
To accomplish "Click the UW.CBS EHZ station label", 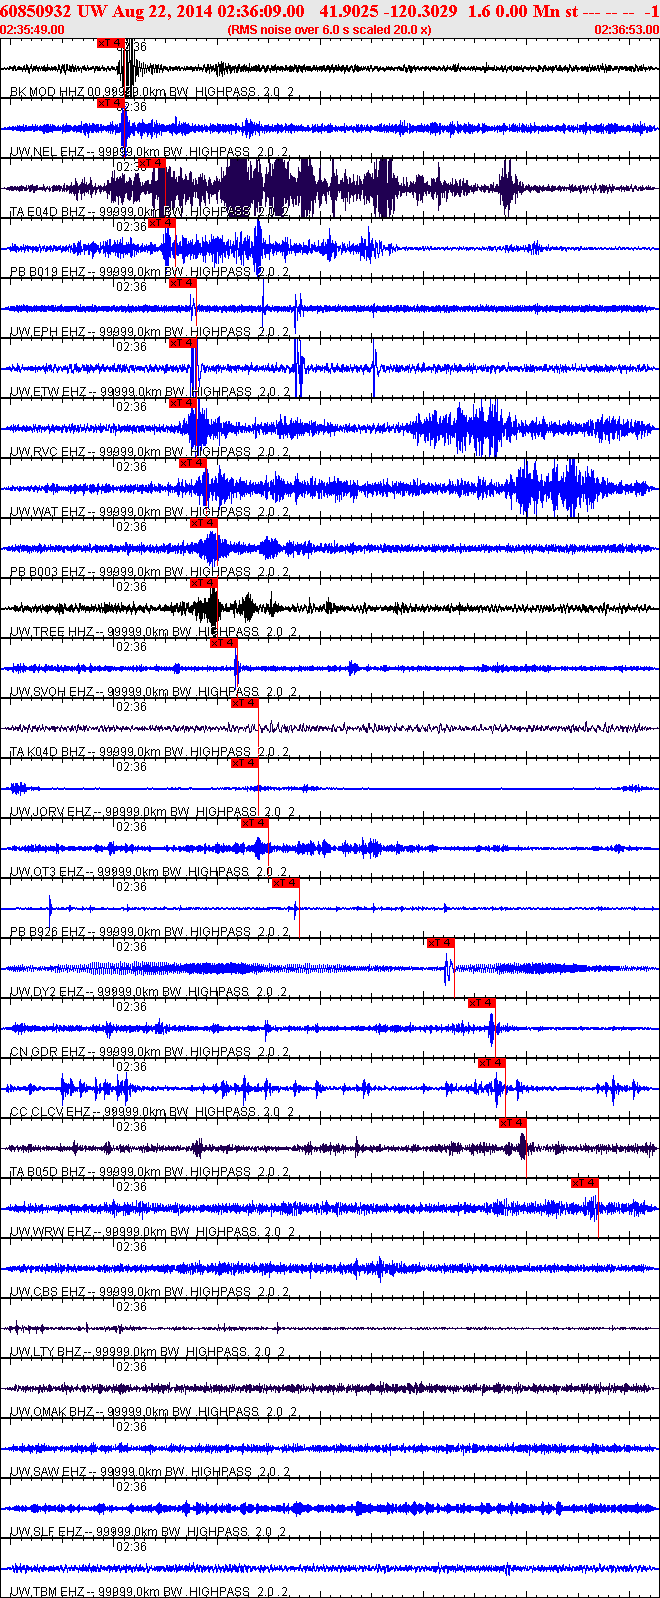I will (x=150, y=1292).
